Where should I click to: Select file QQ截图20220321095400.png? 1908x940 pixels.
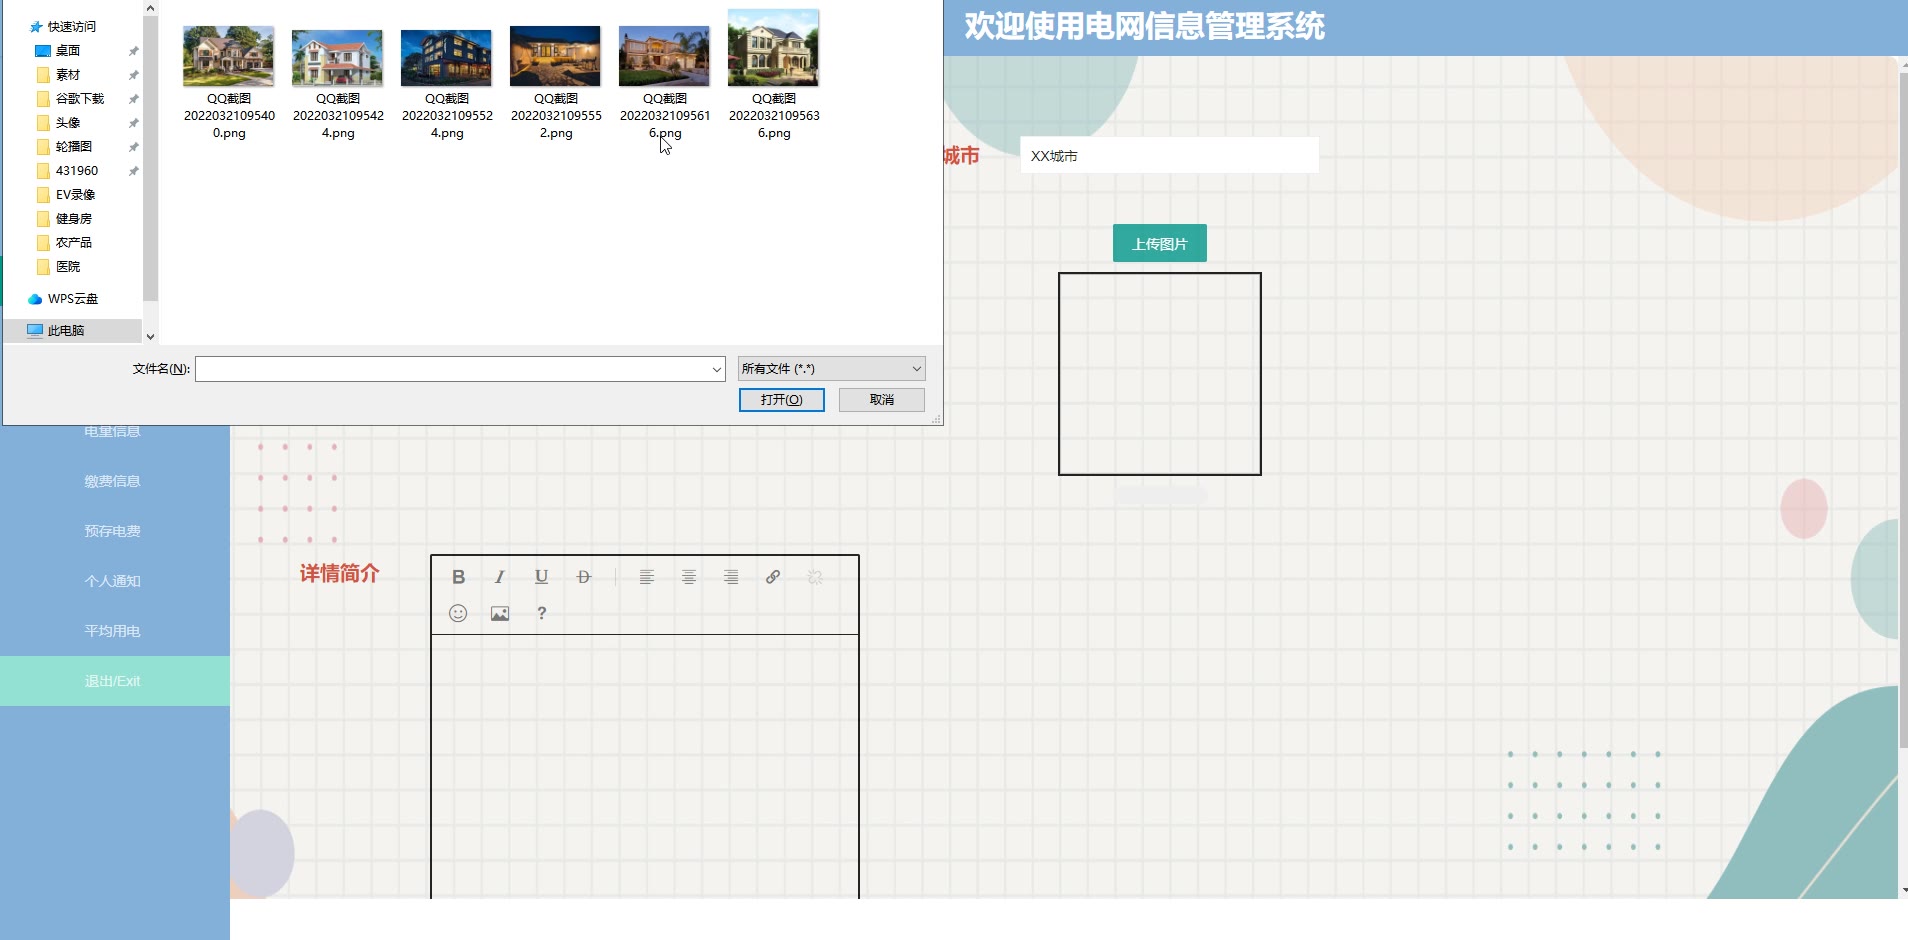[x=229, y=82]
